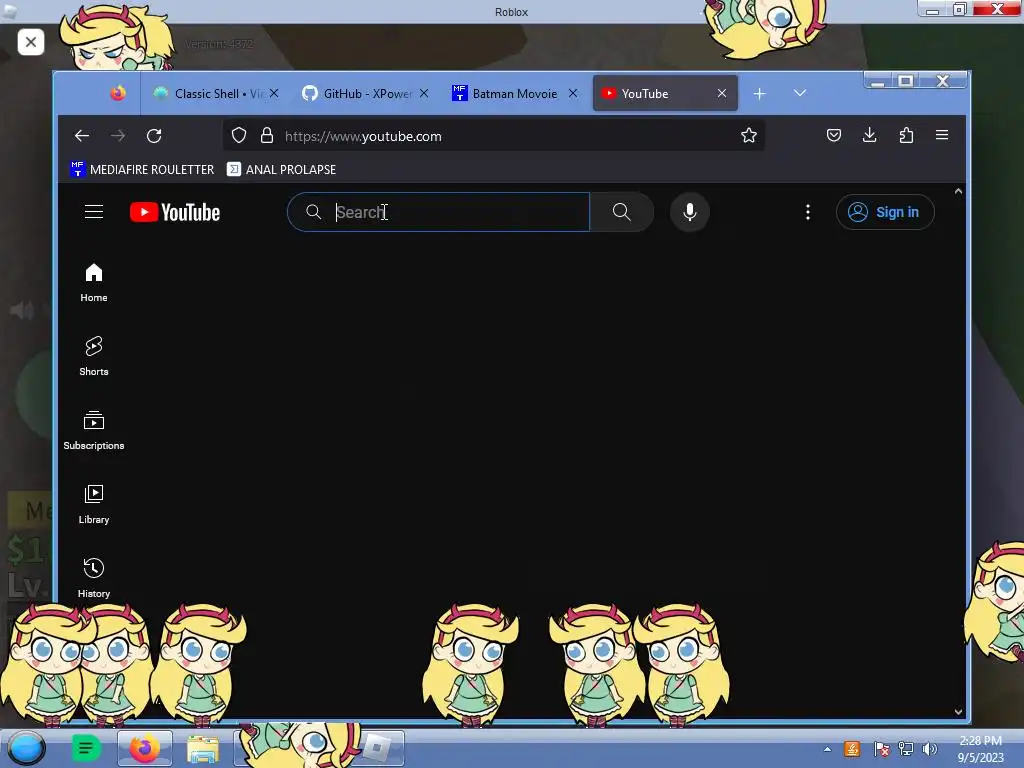
Task: Focus the YouTube Search field
Action: click(438, 212)
